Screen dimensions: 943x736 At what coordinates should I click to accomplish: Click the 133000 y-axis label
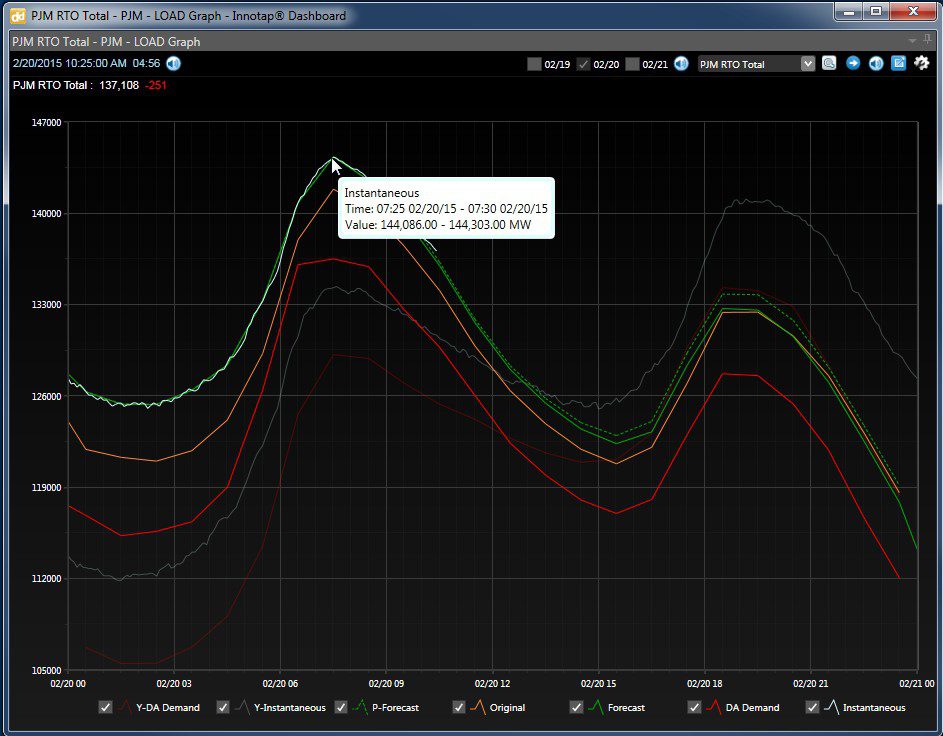(46, 305)
